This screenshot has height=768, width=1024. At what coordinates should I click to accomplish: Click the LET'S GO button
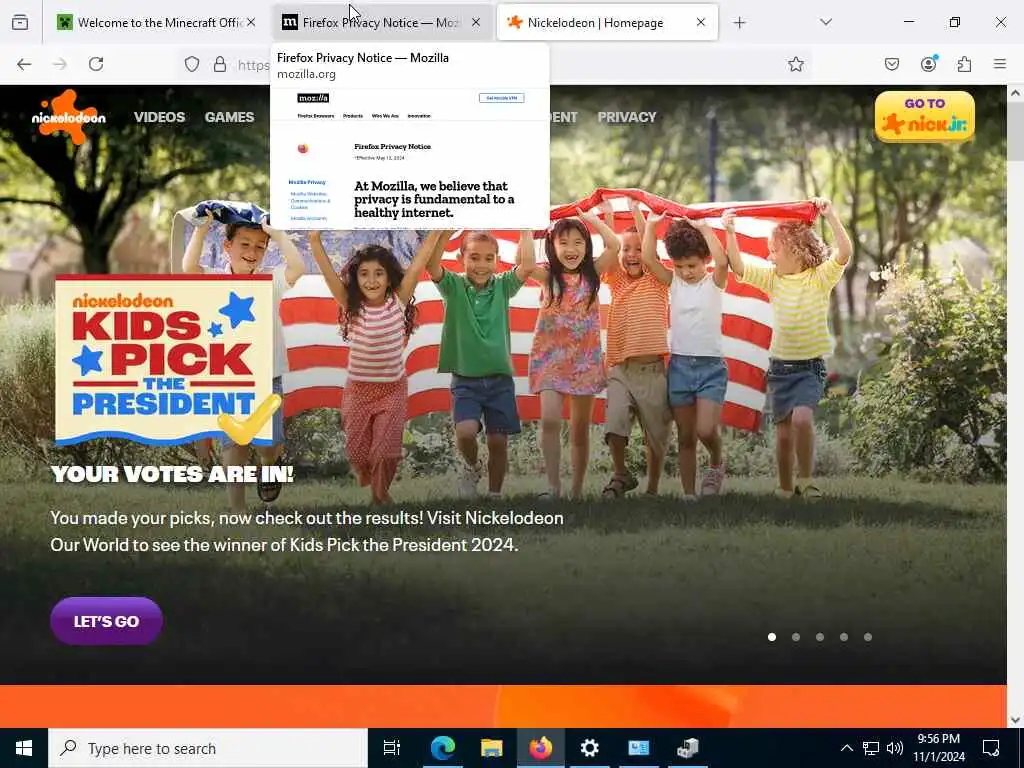[106, 621]
